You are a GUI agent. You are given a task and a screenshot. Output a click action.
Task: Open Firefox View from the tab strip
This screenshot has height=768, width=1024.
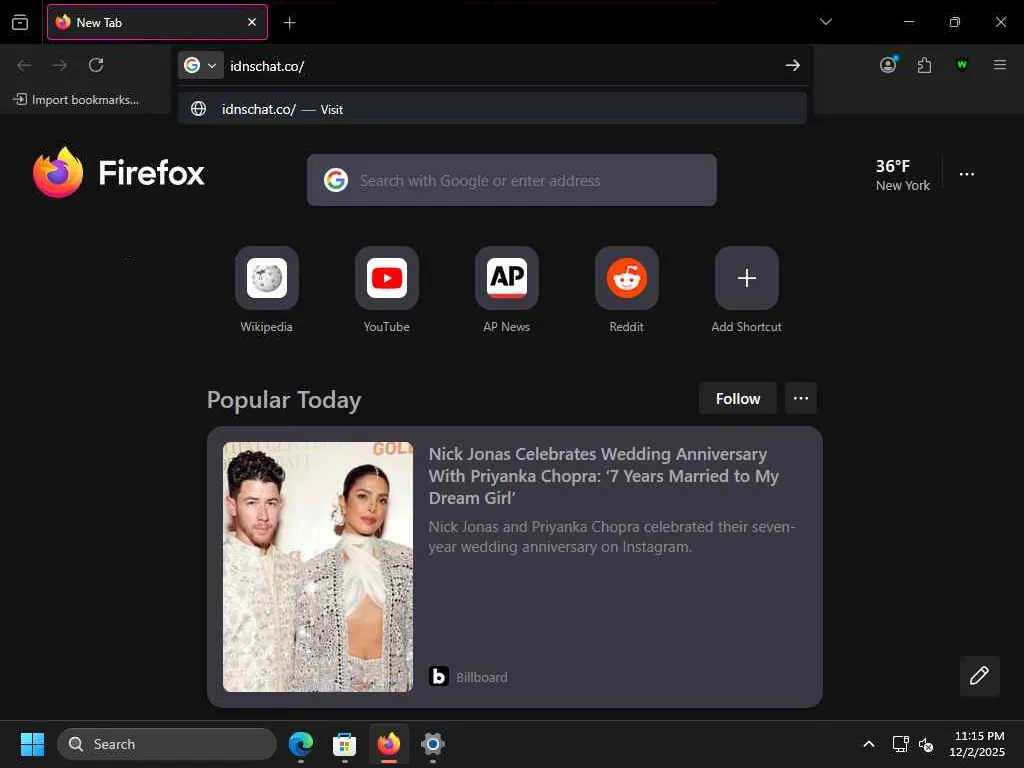[x=20, y=22]
